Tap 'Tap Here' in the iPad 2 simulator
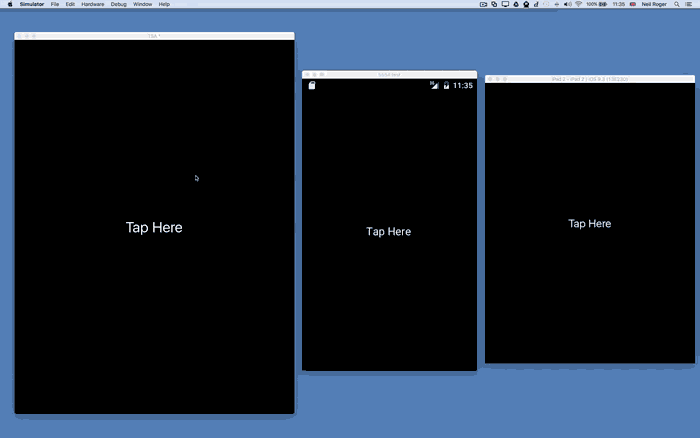 click(589, 224)
